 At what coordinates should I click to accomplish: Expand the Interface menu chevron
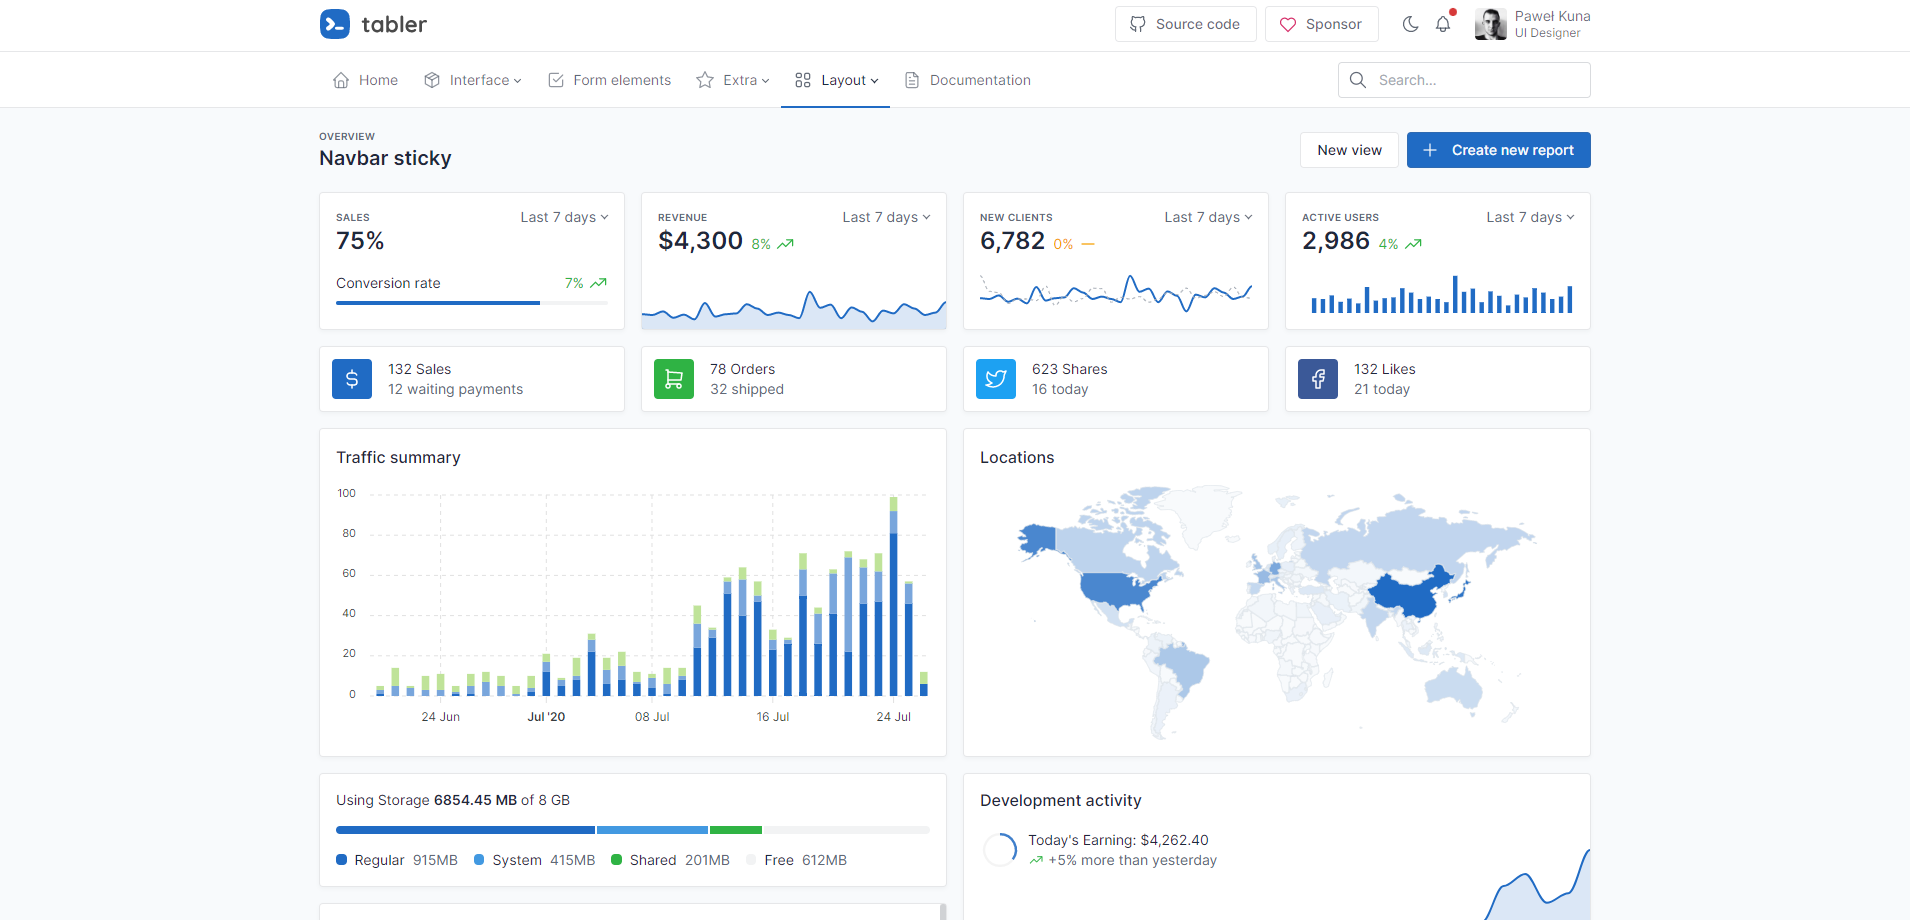[x=517, y=81]
